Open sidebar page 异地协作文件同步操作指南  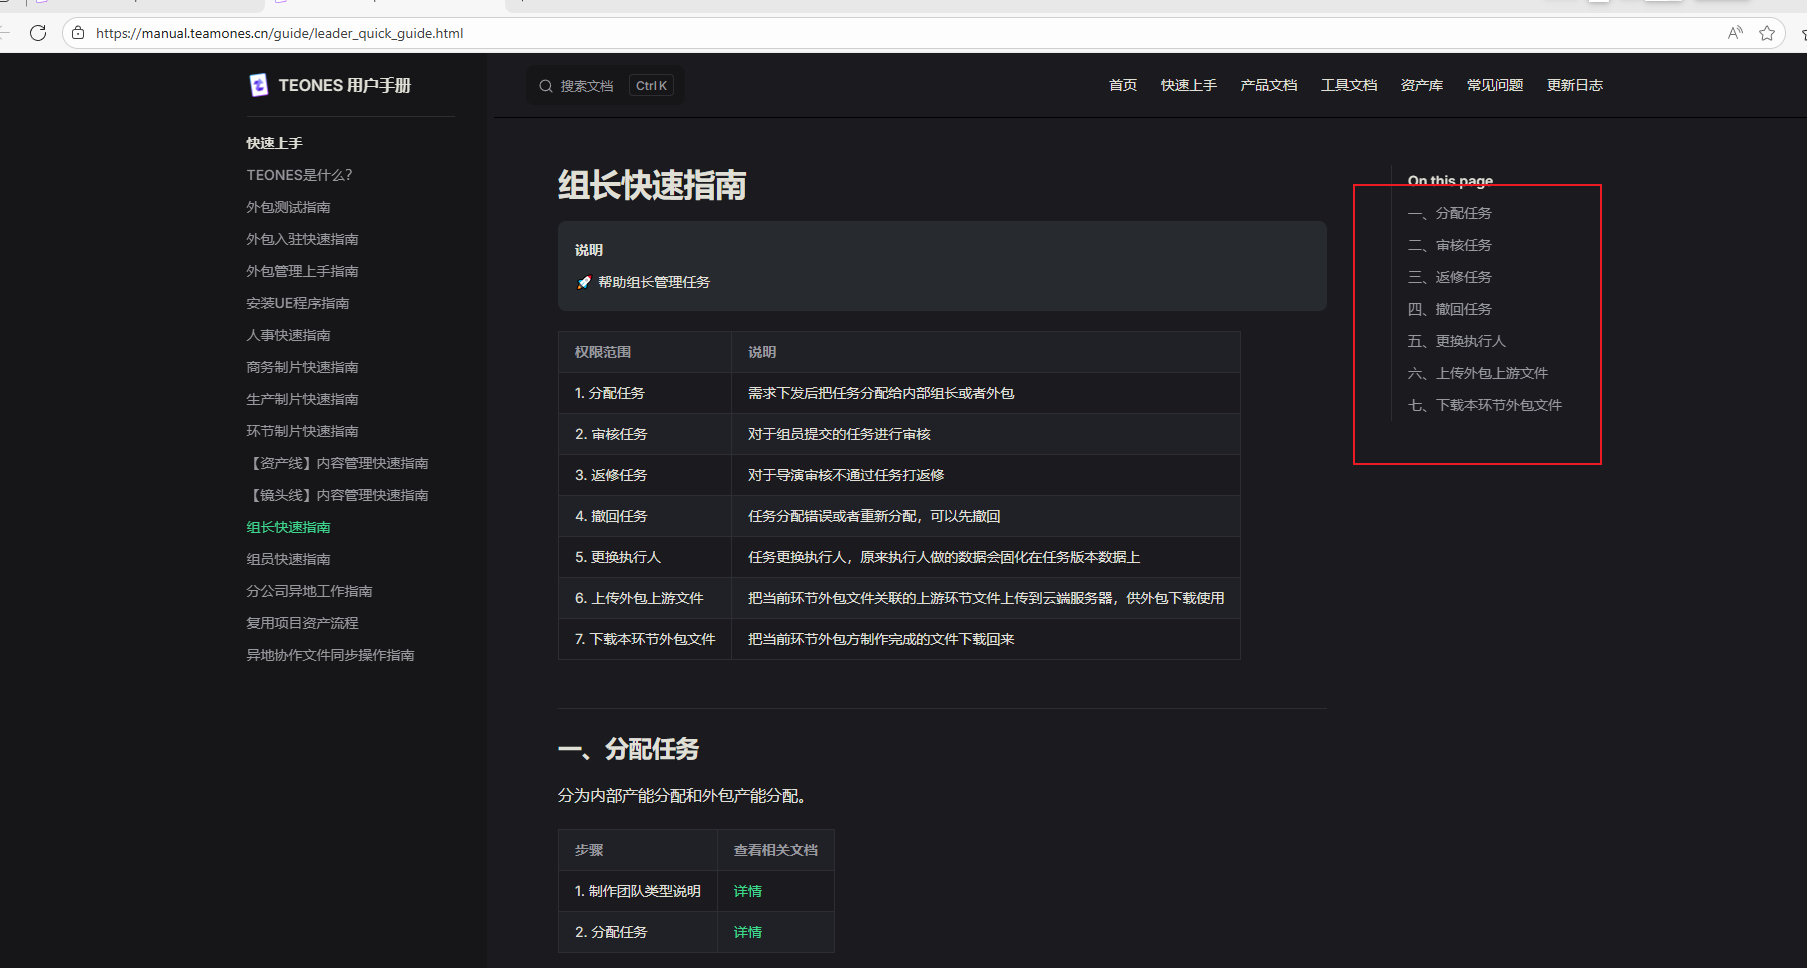pyautogui.click(x=330, y=655)
